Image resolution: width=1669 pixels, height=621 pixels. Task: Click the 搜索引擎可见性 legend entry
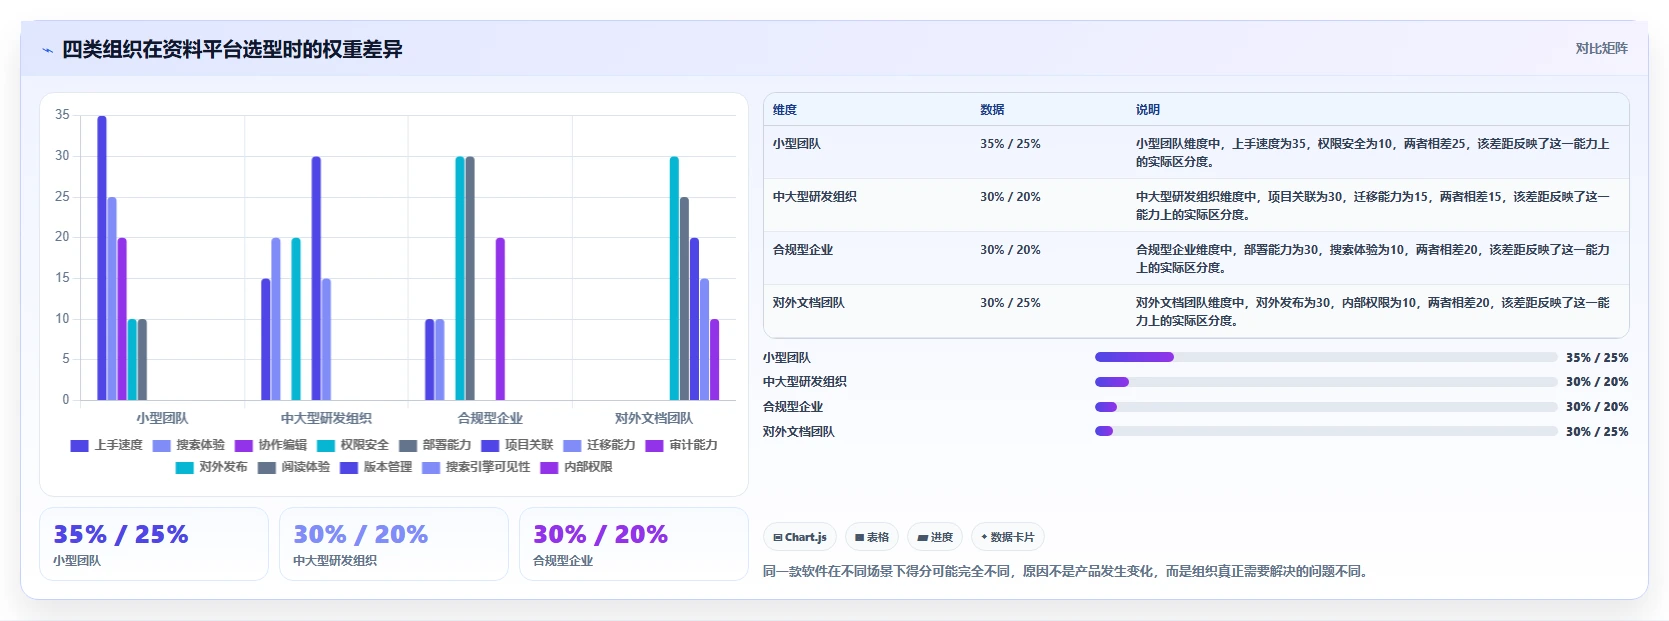(476, 467)
